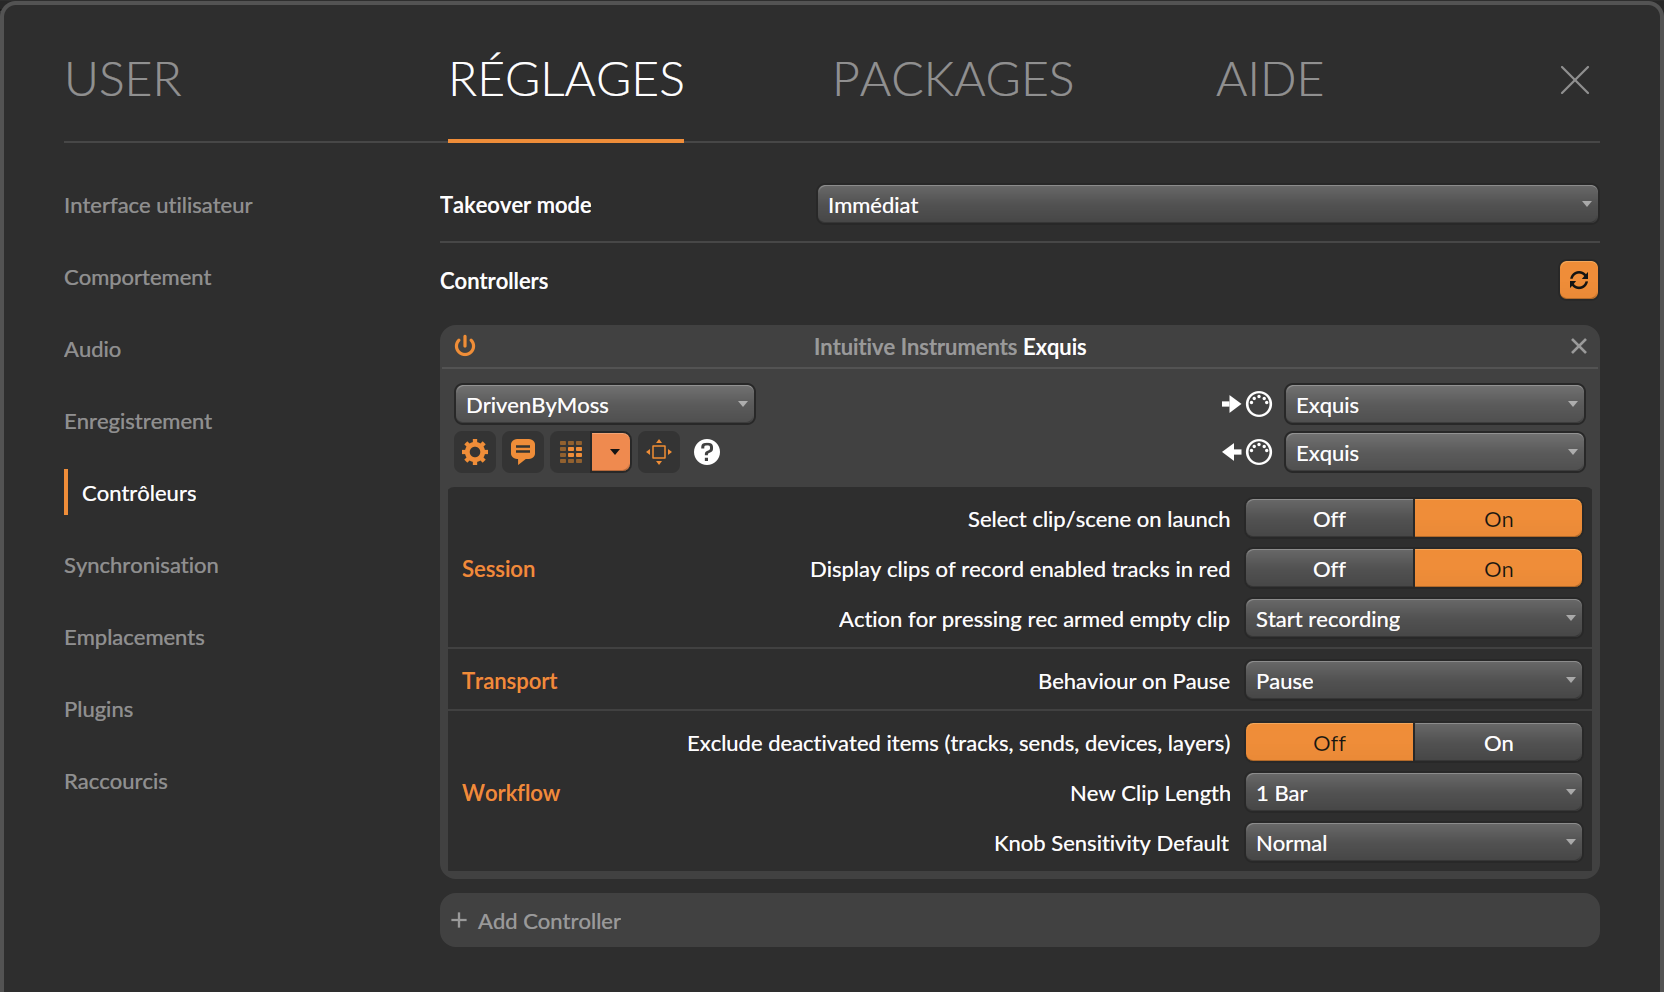Click the grid layout icon
Image resolution: width=1664 pixels, height=992 pixels.
[x=571, y=452]
